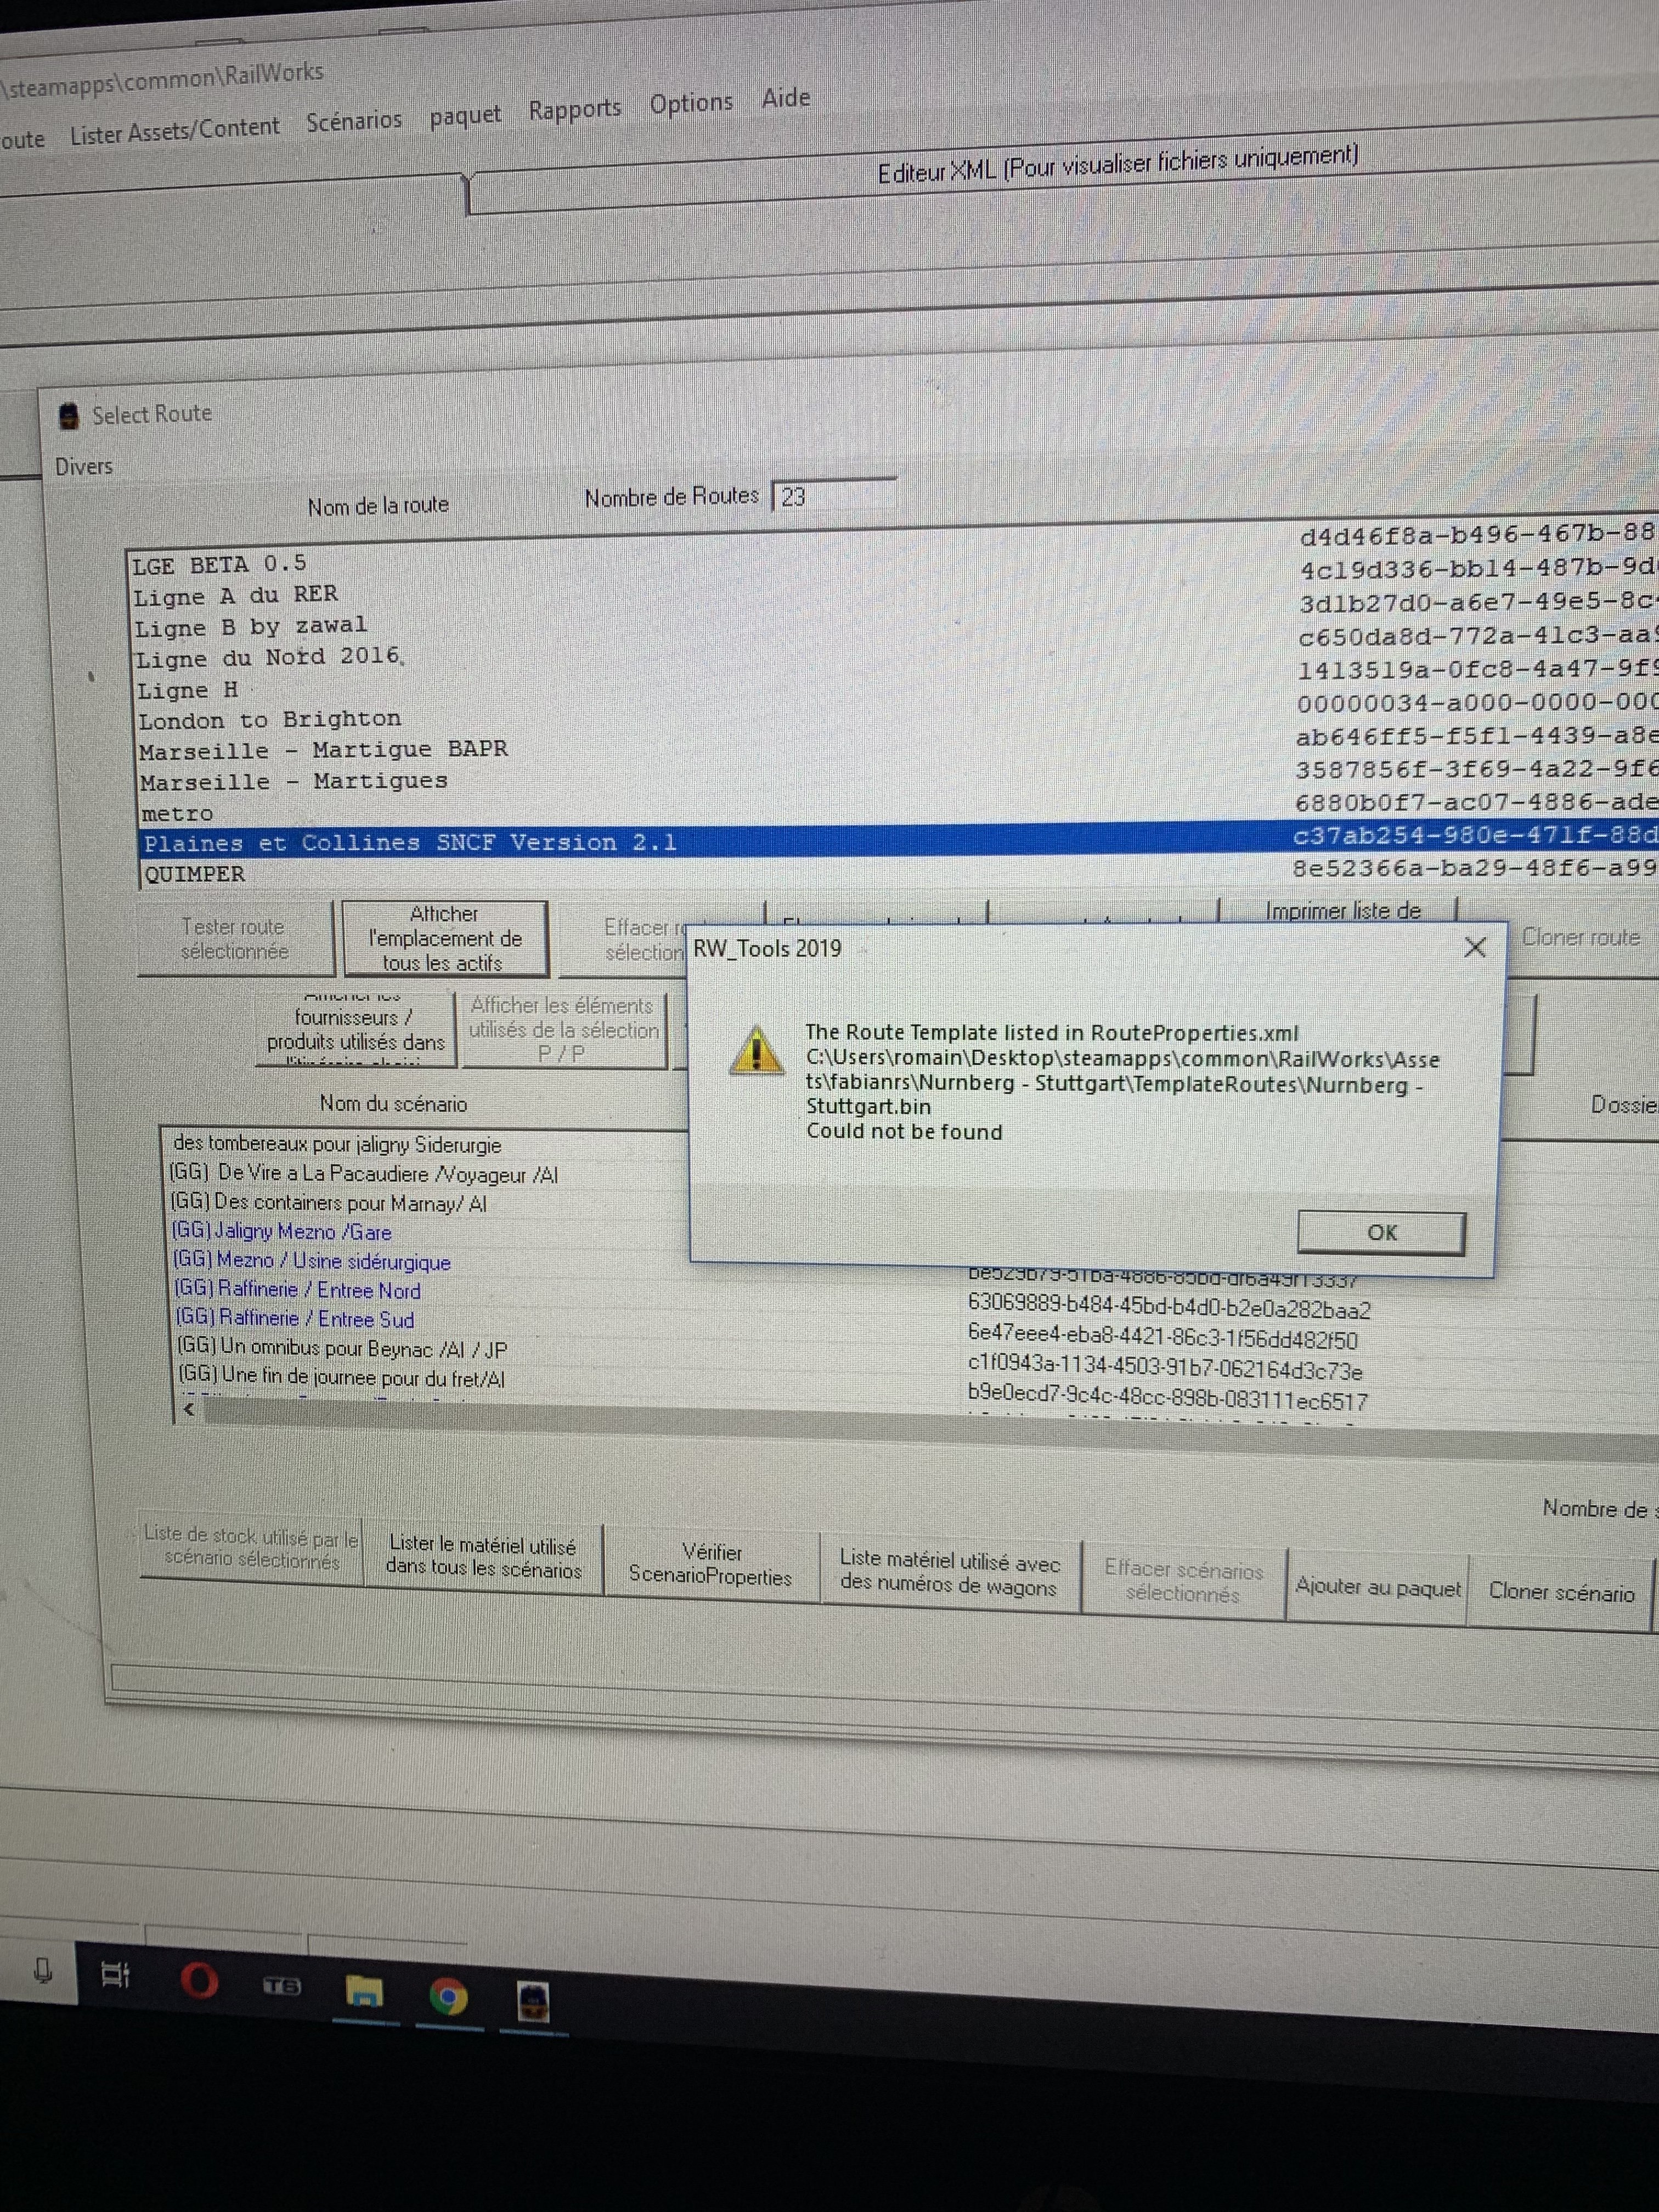Click Cloner route button
Screen dimensions: 1659x2212
[1580, 937]
